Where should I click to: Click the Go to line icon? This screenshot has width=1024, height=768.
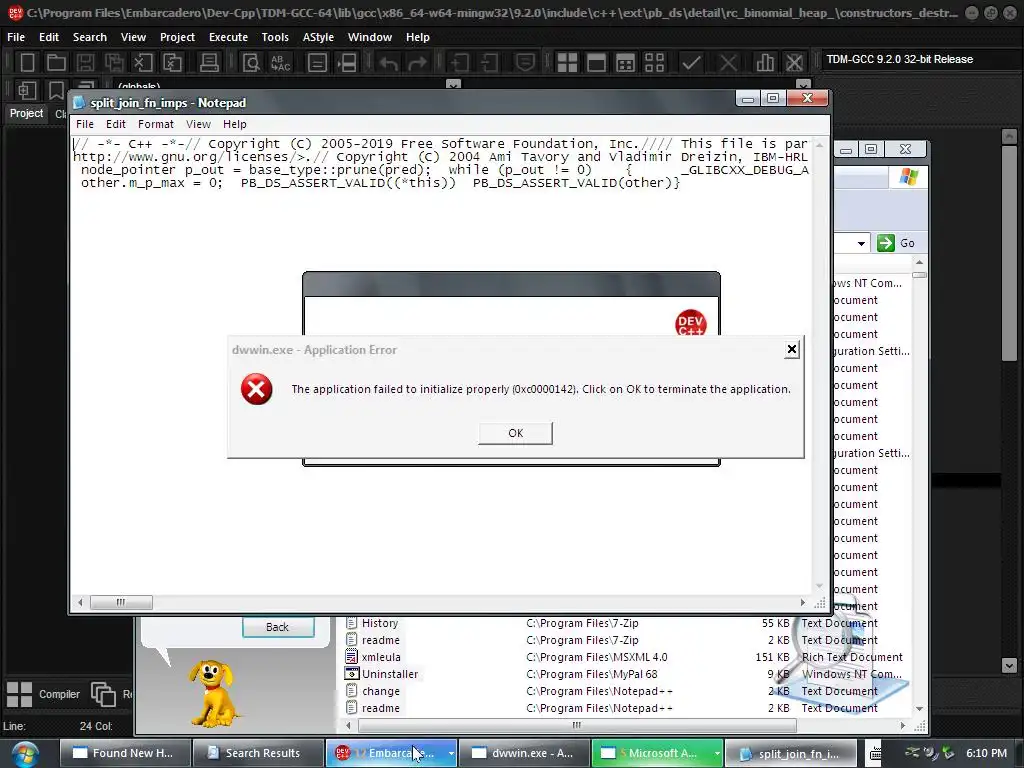[347, 63]
